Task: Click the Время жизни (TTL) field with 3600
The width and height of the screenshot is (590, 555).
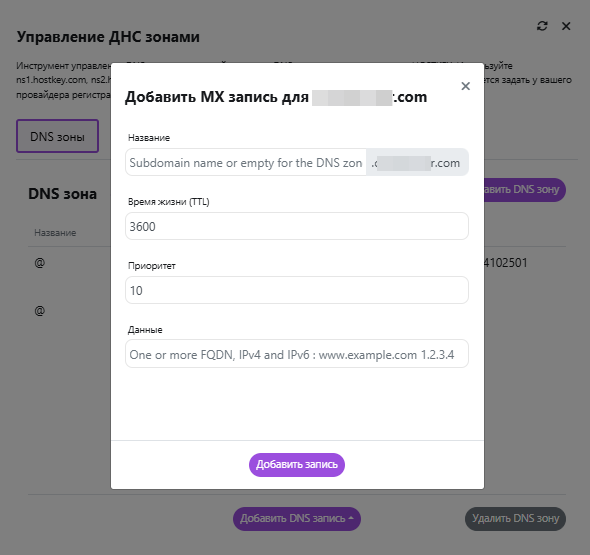Action: coord(297,226)
